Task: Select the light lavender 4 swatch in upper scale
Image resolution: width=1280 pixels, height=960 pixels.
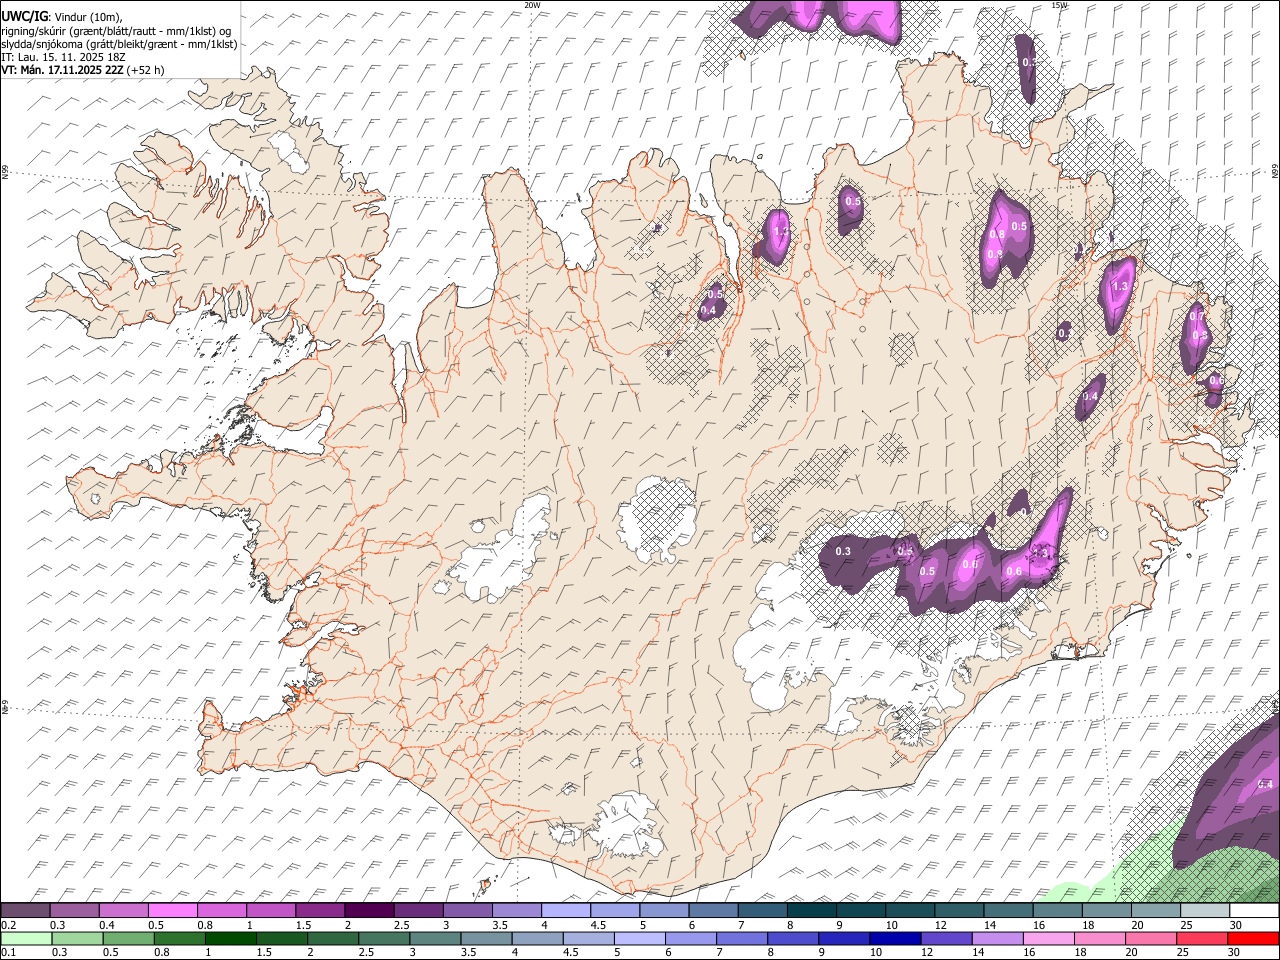Action: 566,911
